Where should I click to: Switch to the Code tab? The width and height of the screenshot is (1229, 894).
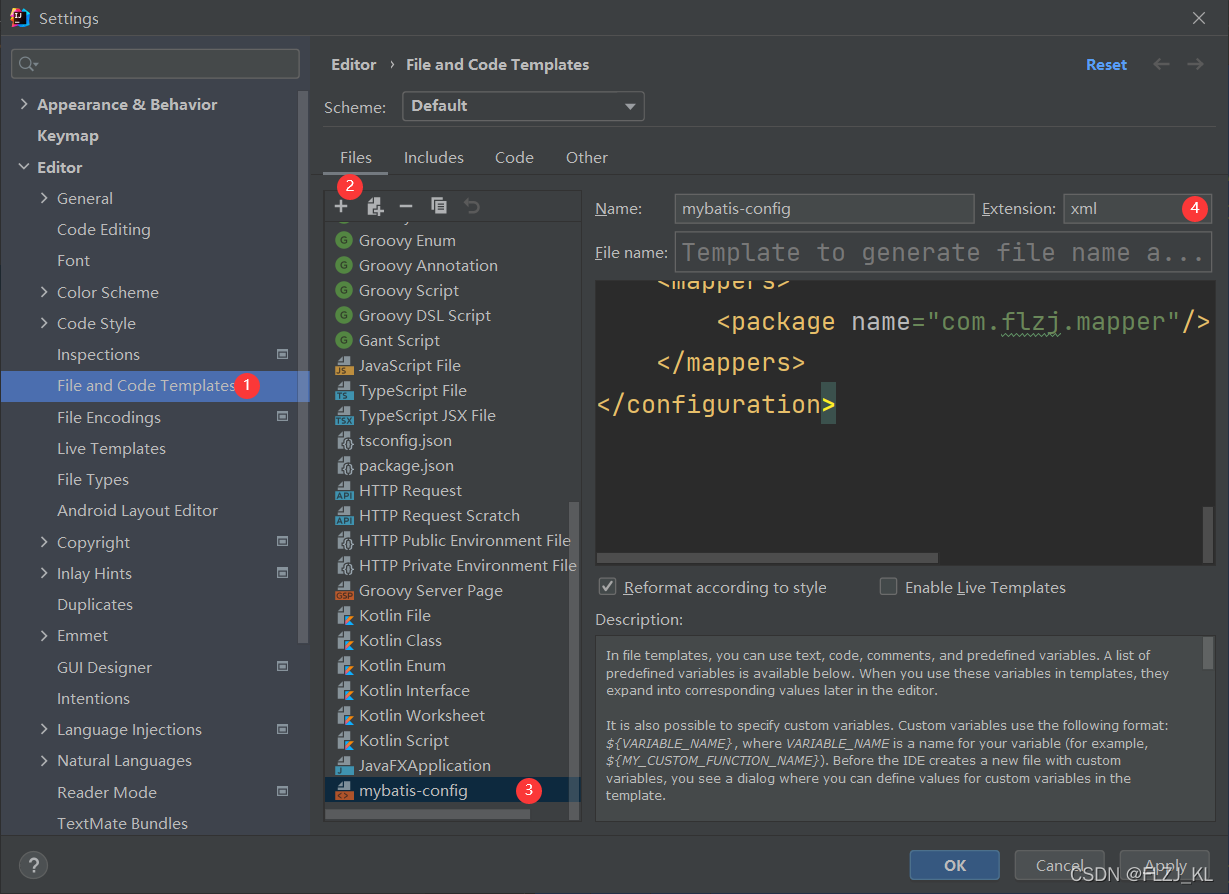coord(514,157)
